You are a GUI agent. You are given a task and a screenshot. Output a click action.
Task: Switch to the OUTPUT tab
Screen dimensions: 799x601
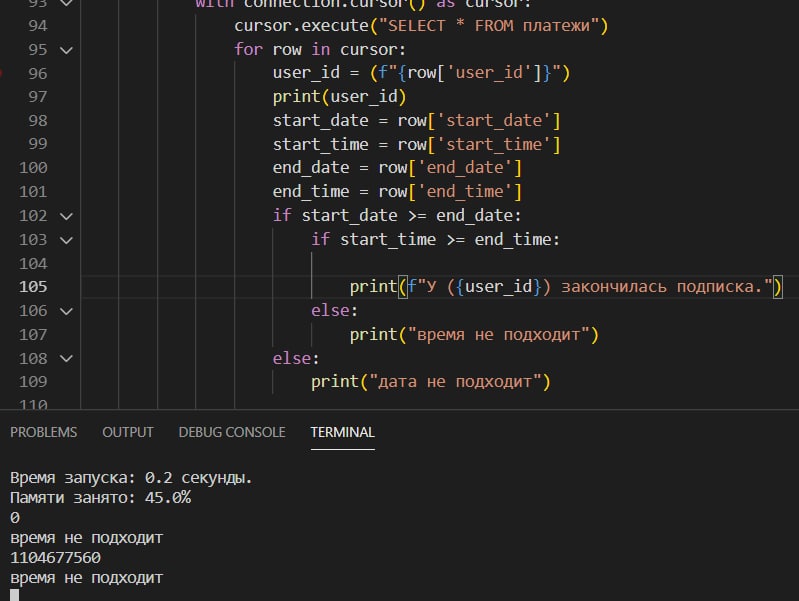(x=128, y=432)
